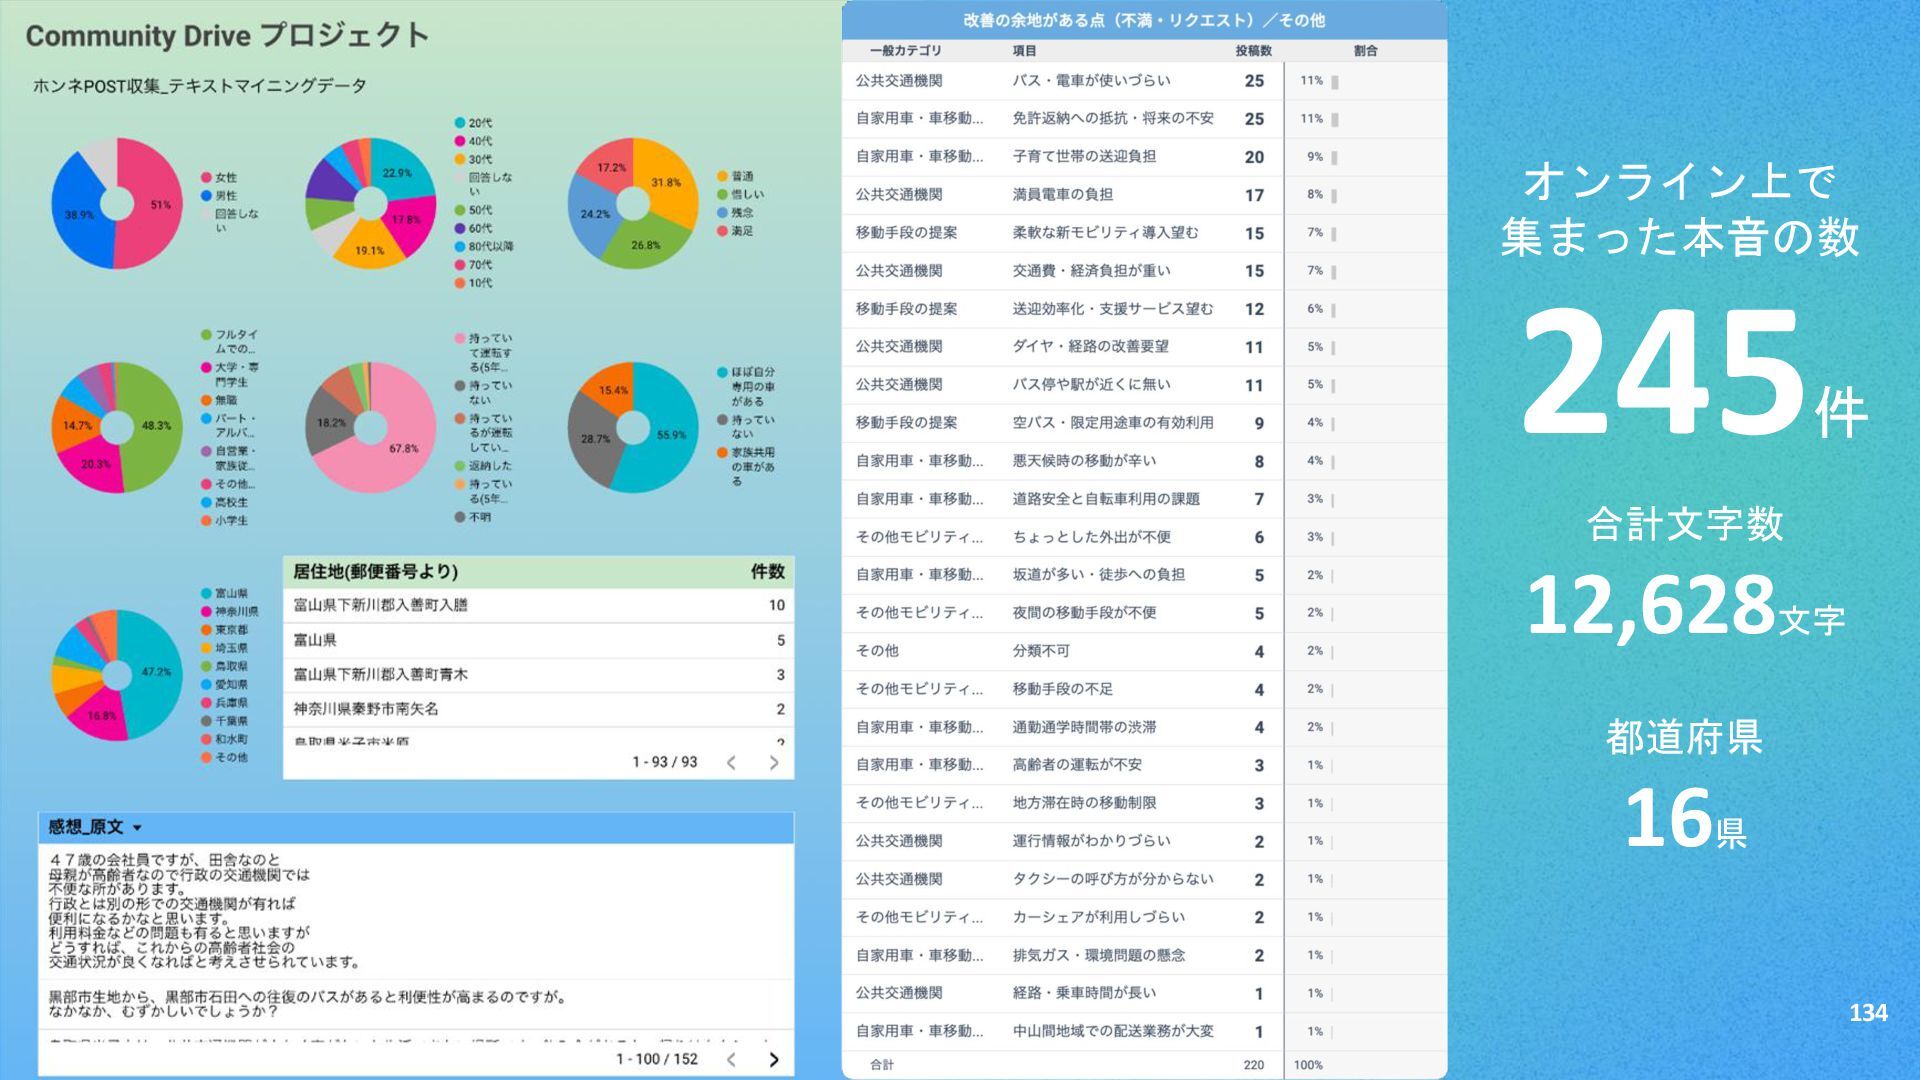Click the 割合 column header
This screenshot has width=1920, height=1080.
coord(1364,50)
